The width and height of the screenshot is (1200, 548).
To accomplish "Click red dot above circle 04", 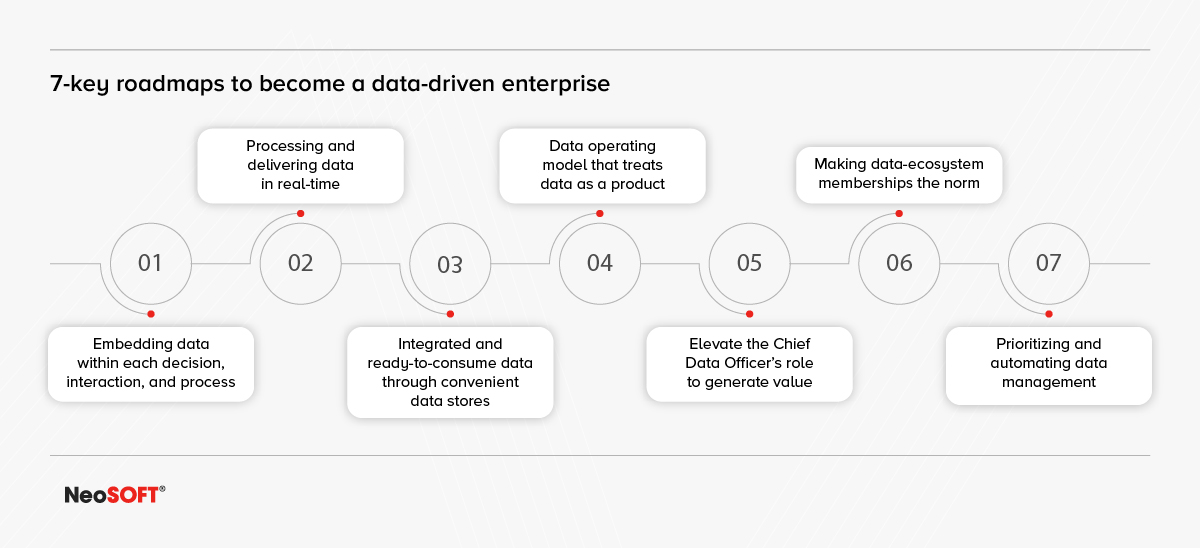I will click(600, 213).
